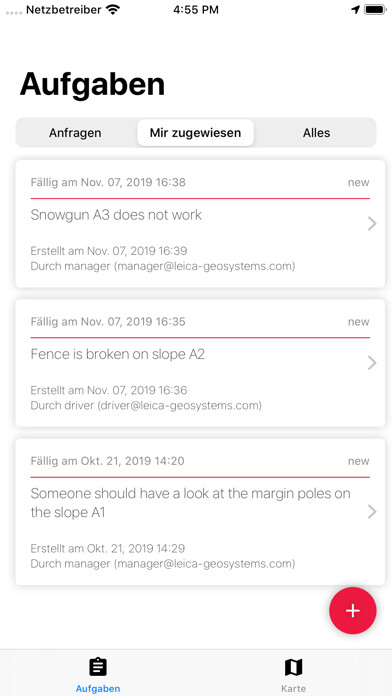This screenshot has height=696, width=392.
Task: Tap the Karte label in bottom bar
Action: tap(293, 688)
